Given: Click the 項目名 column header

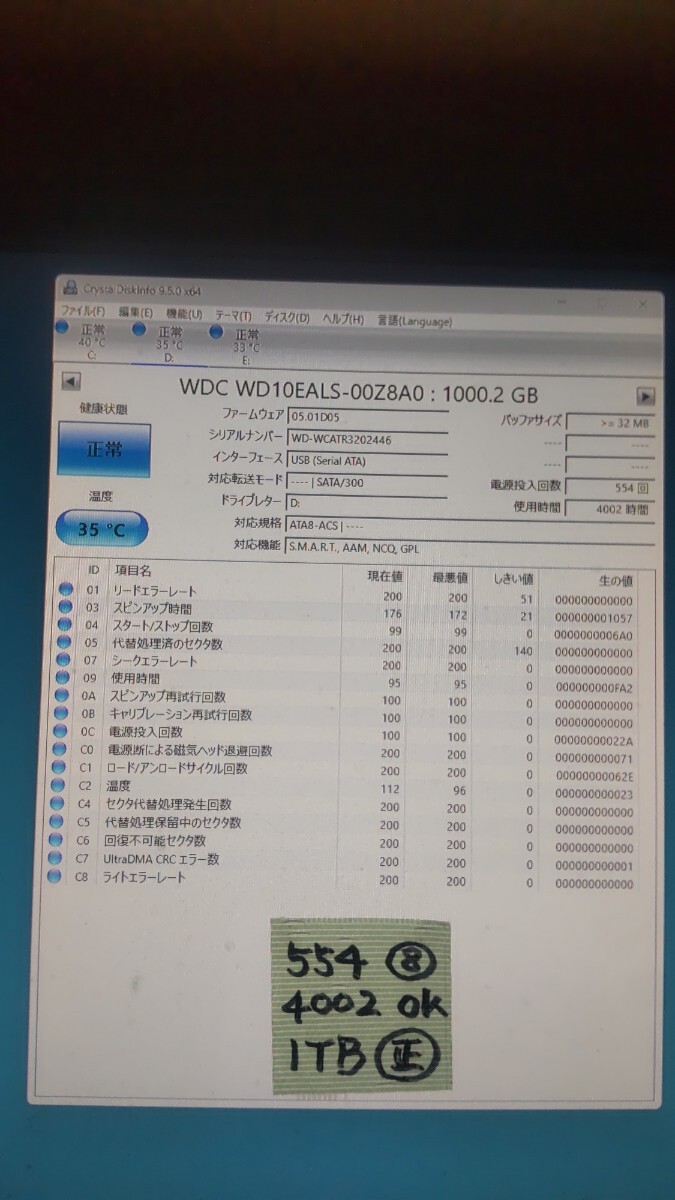Looking at the screenshot, I should 133,570.
